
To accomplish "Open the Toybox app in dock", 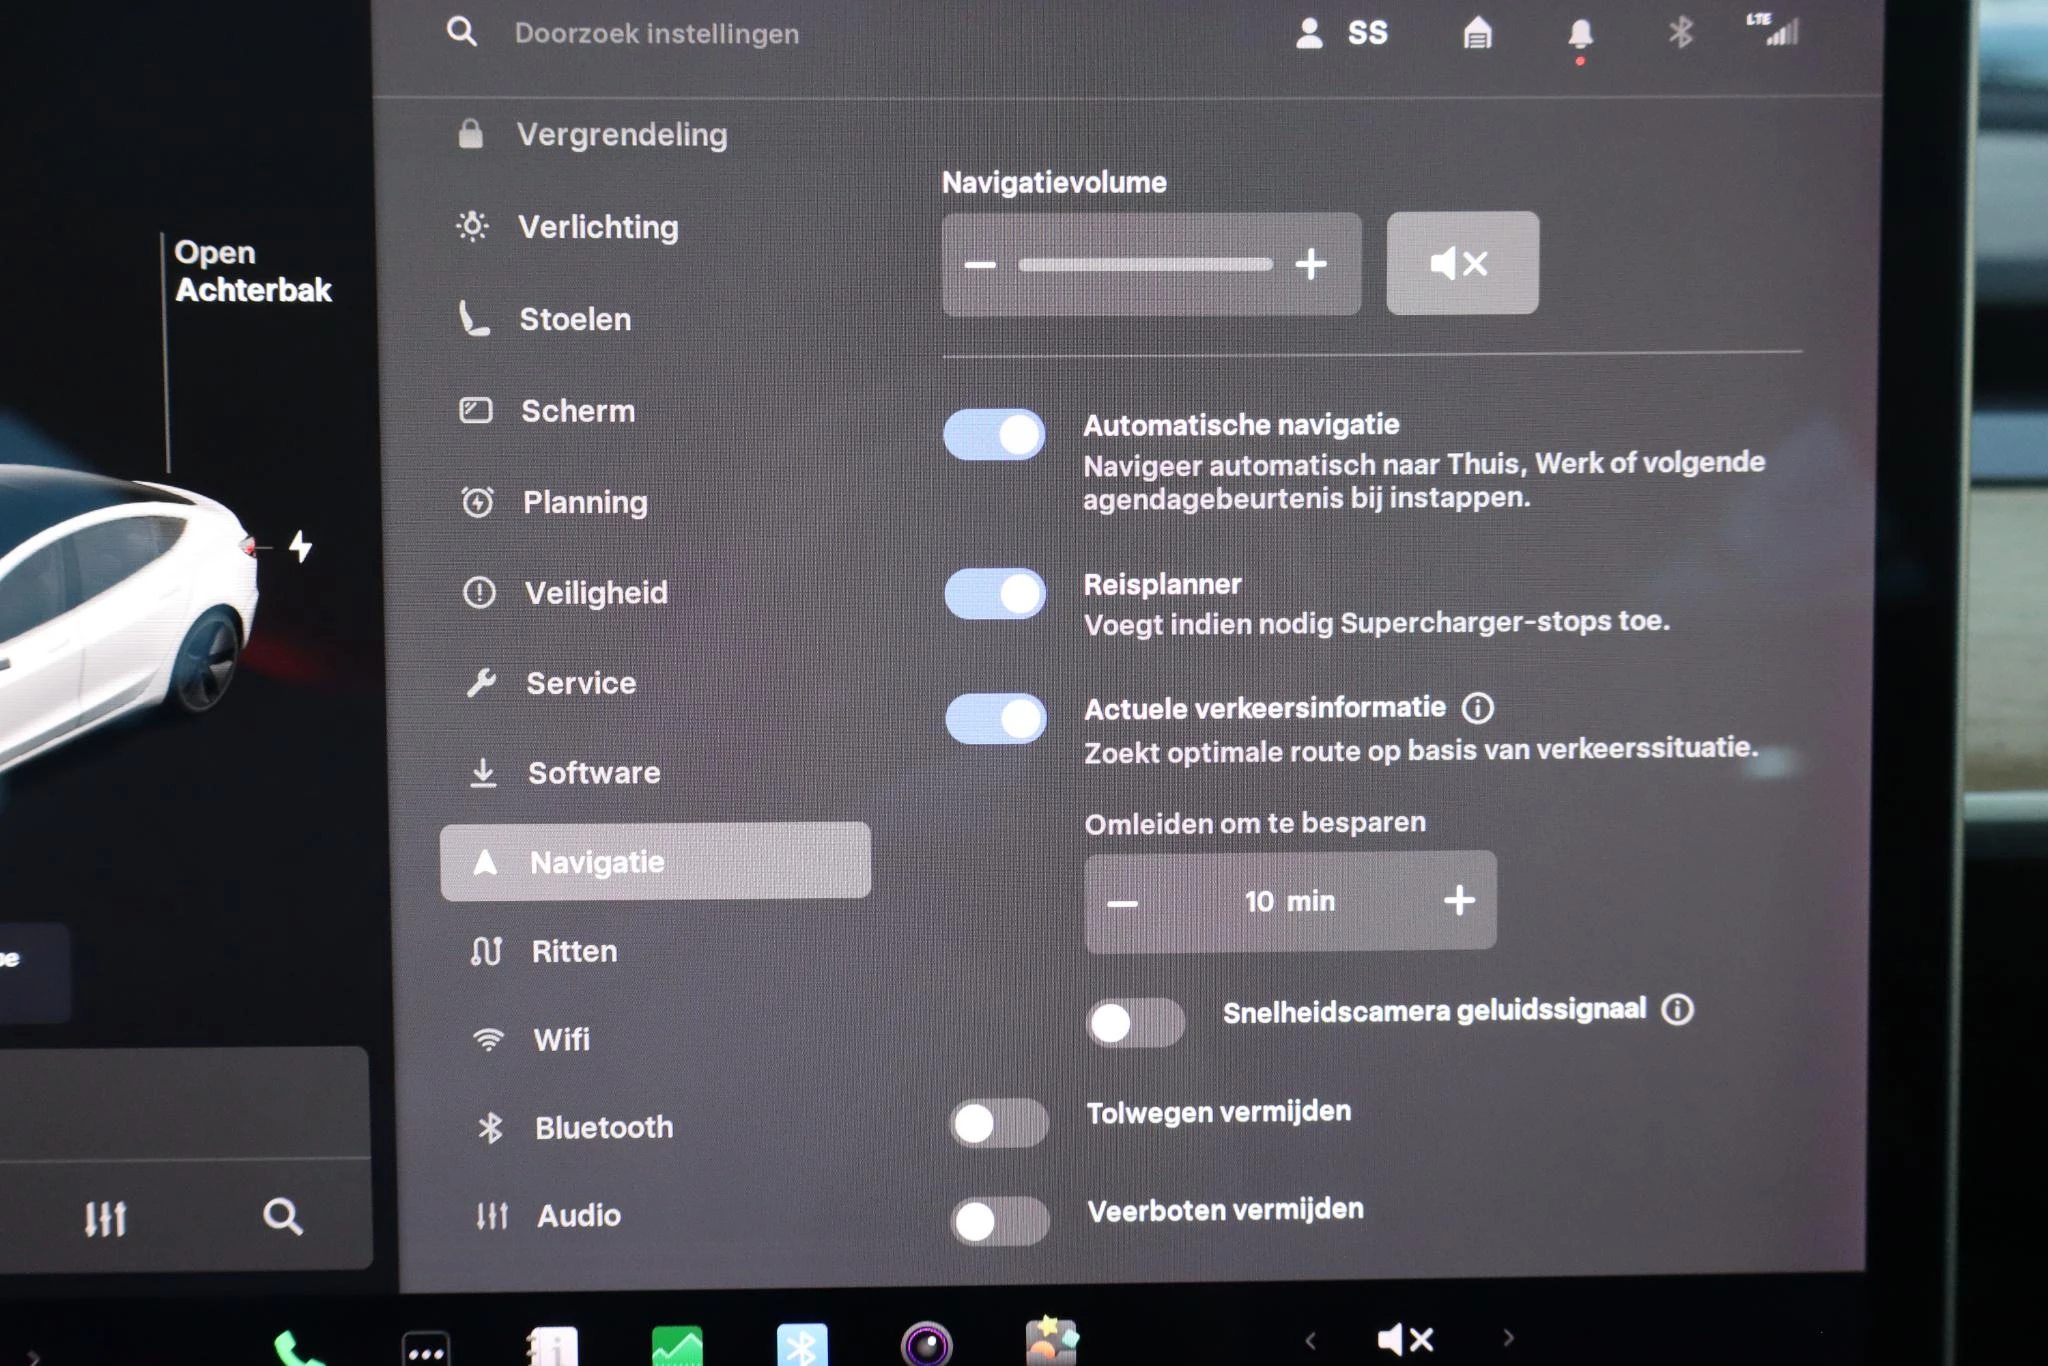I will tap(1052, 1340).
